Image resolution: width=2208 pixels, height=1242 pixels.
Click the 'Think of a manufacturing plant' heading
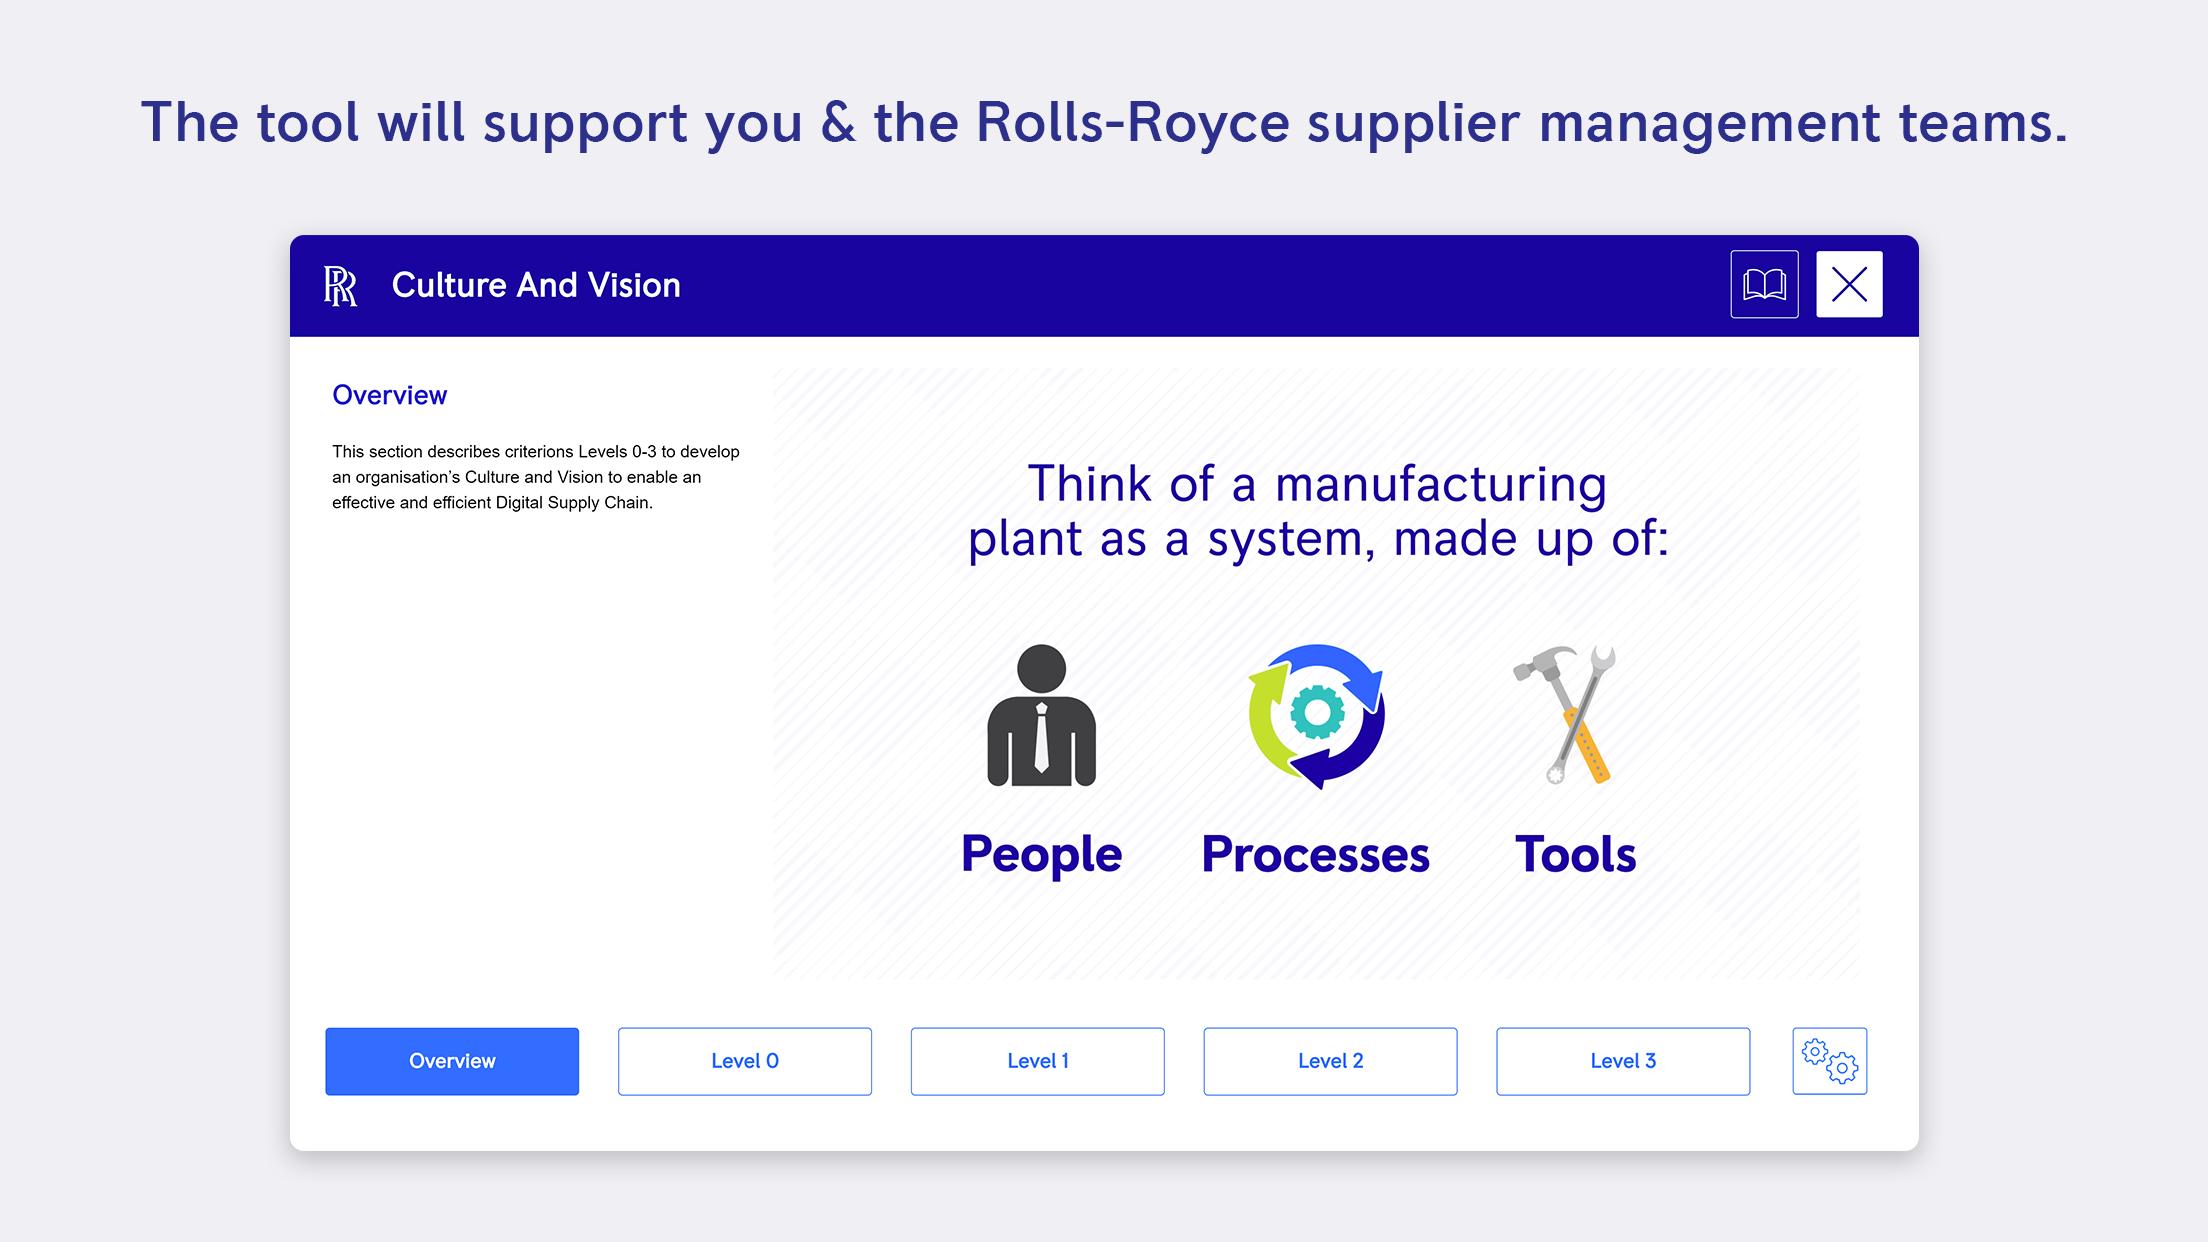pyautogui.click(x=1318, y=511)
